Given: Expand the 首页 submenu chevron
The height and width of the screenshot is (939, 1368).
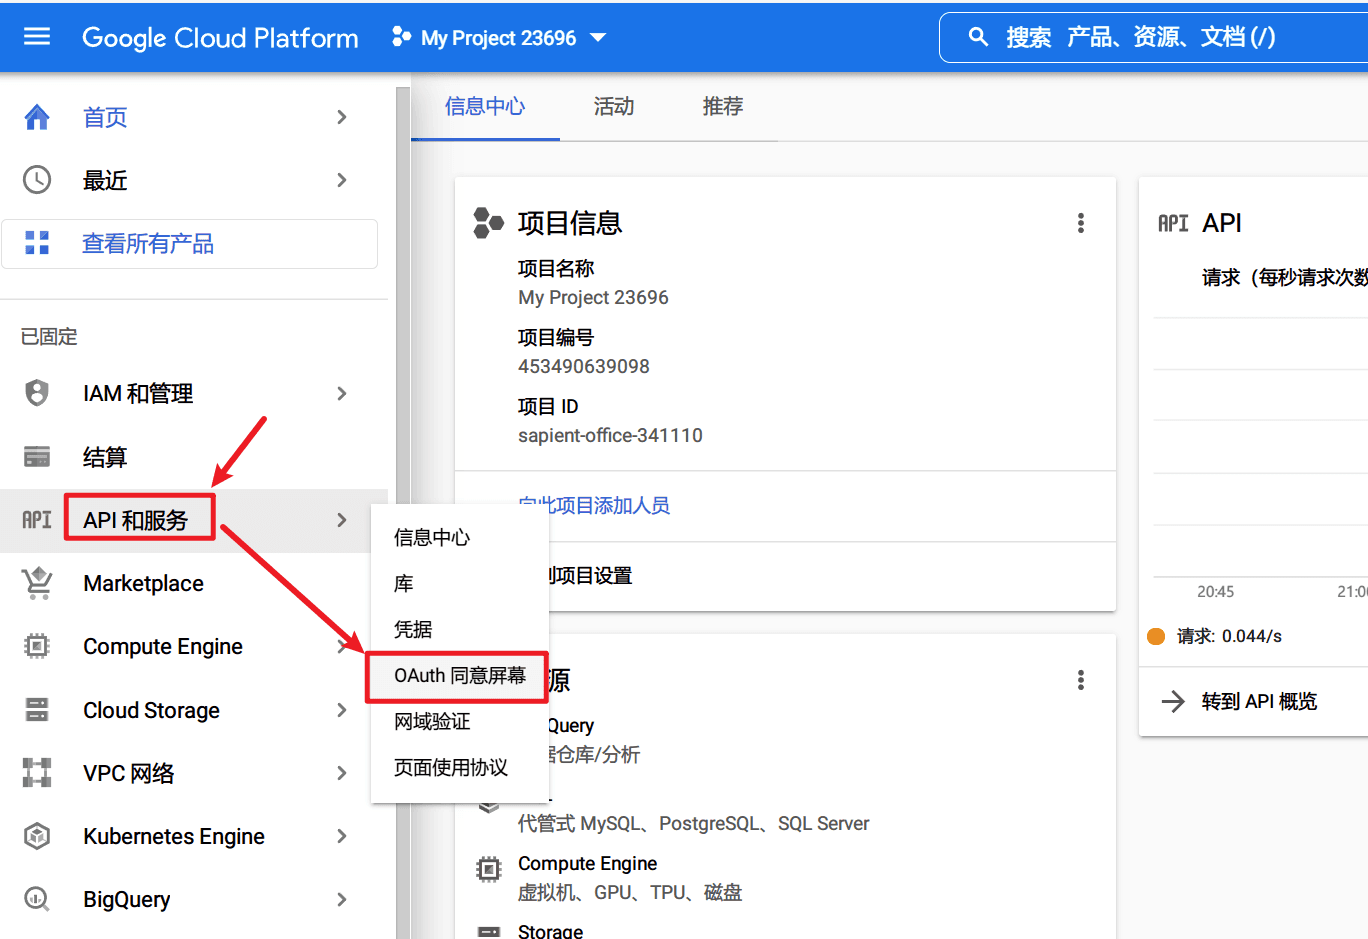Looking at the screenshot, I should (342, 117).
